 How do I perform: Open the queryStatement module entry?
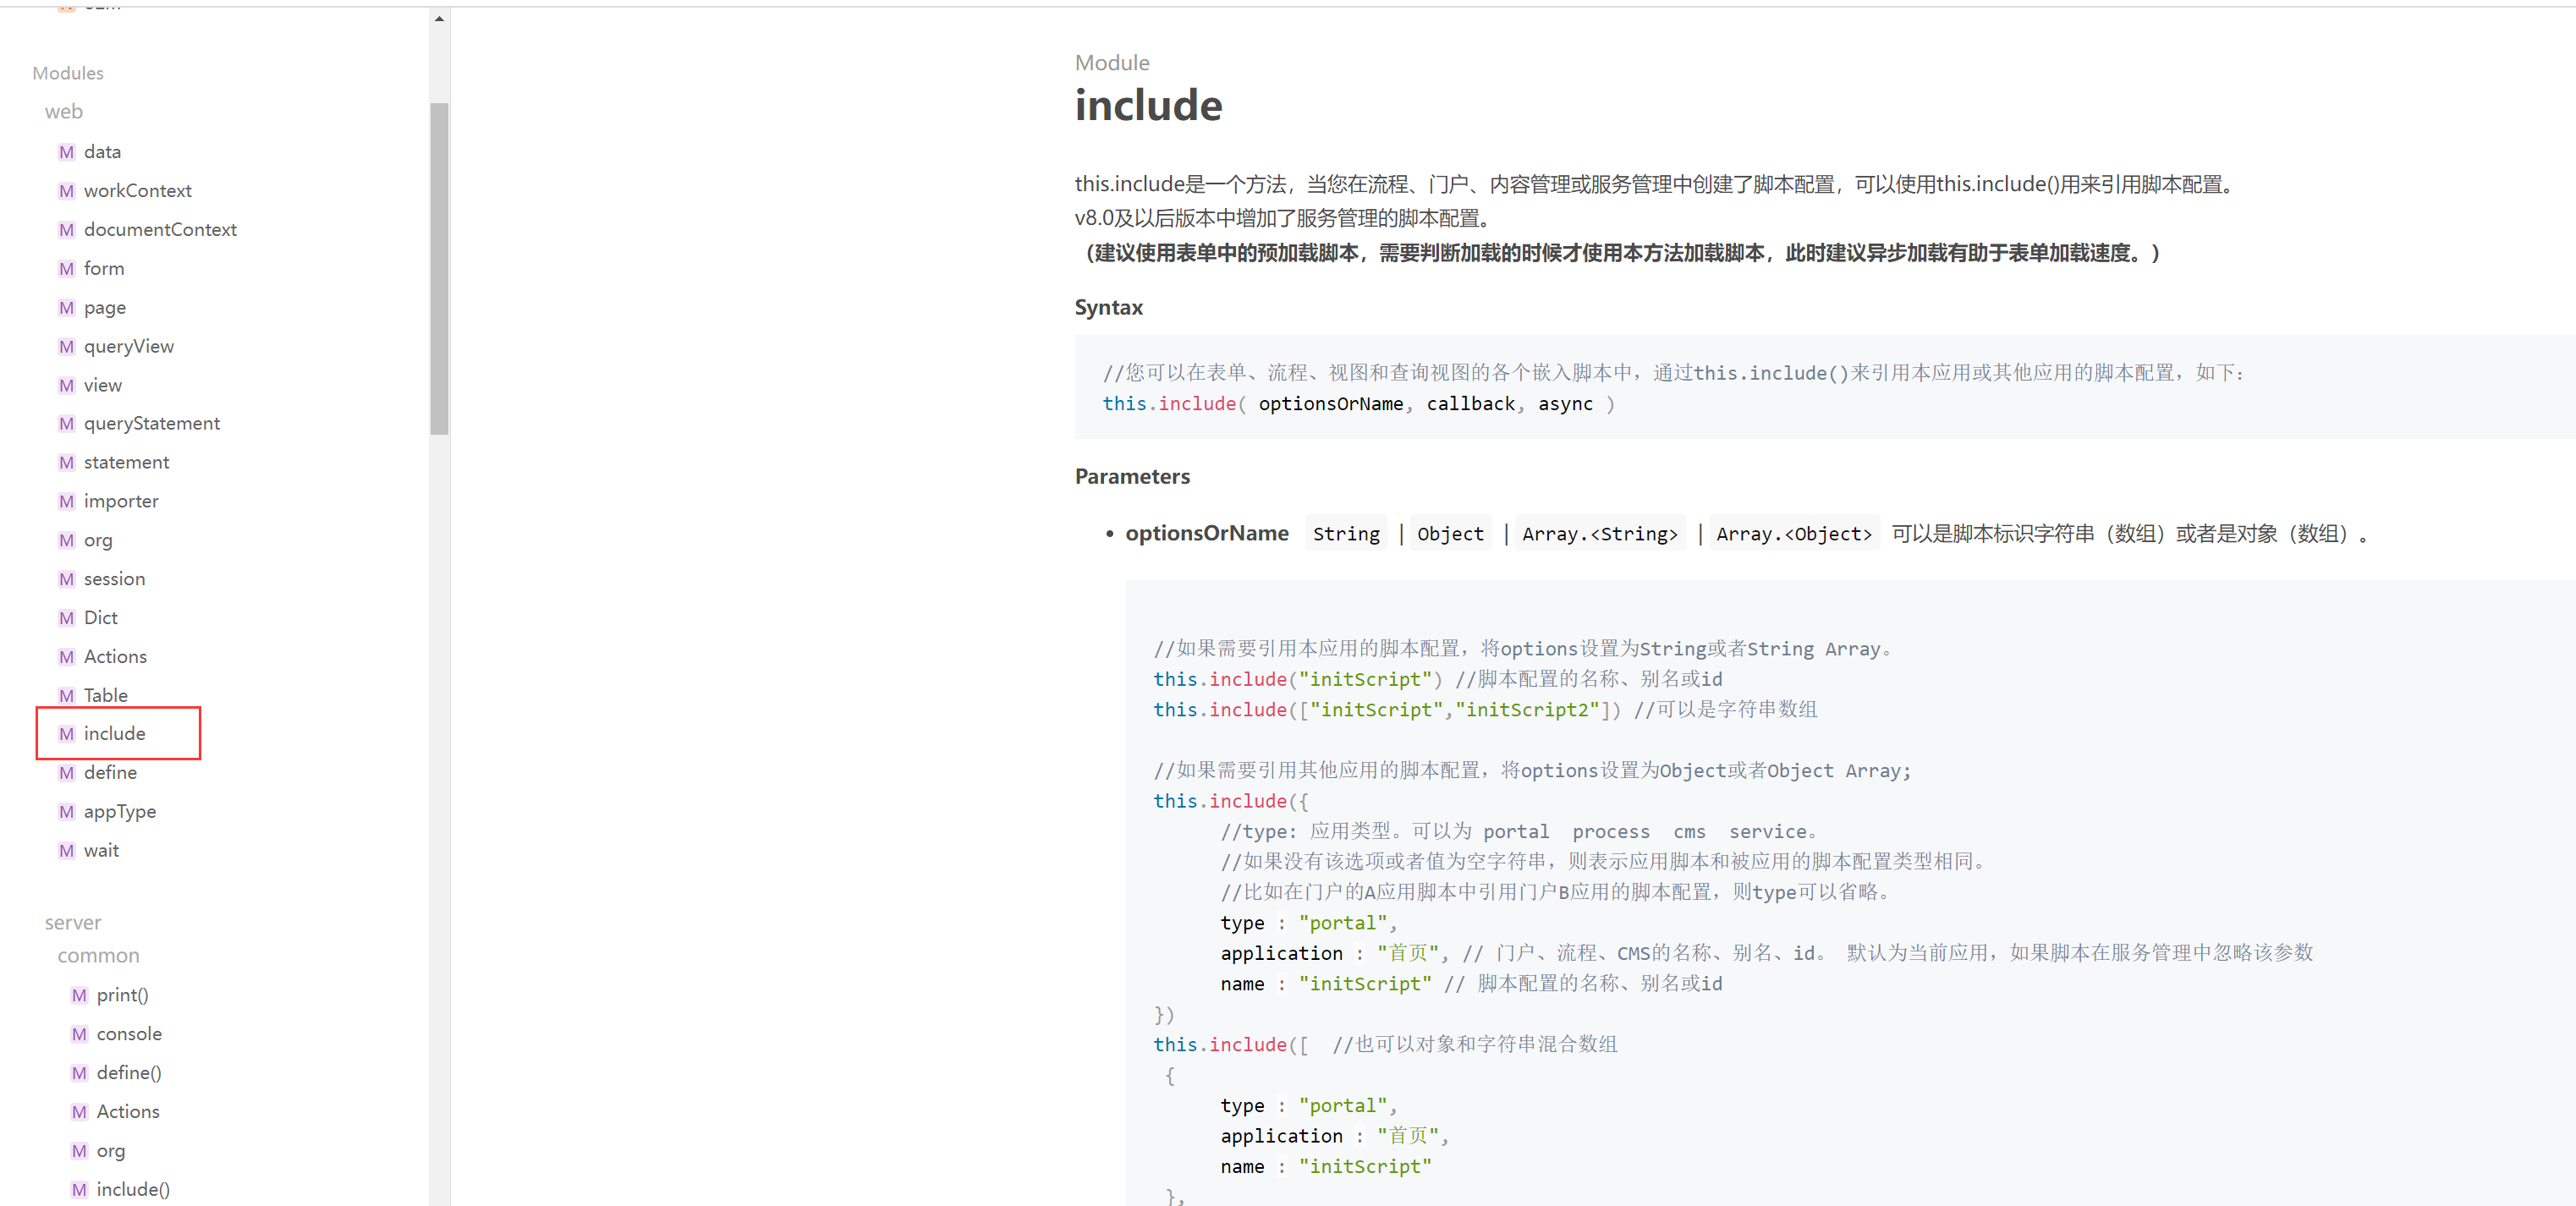pos(152,424)
